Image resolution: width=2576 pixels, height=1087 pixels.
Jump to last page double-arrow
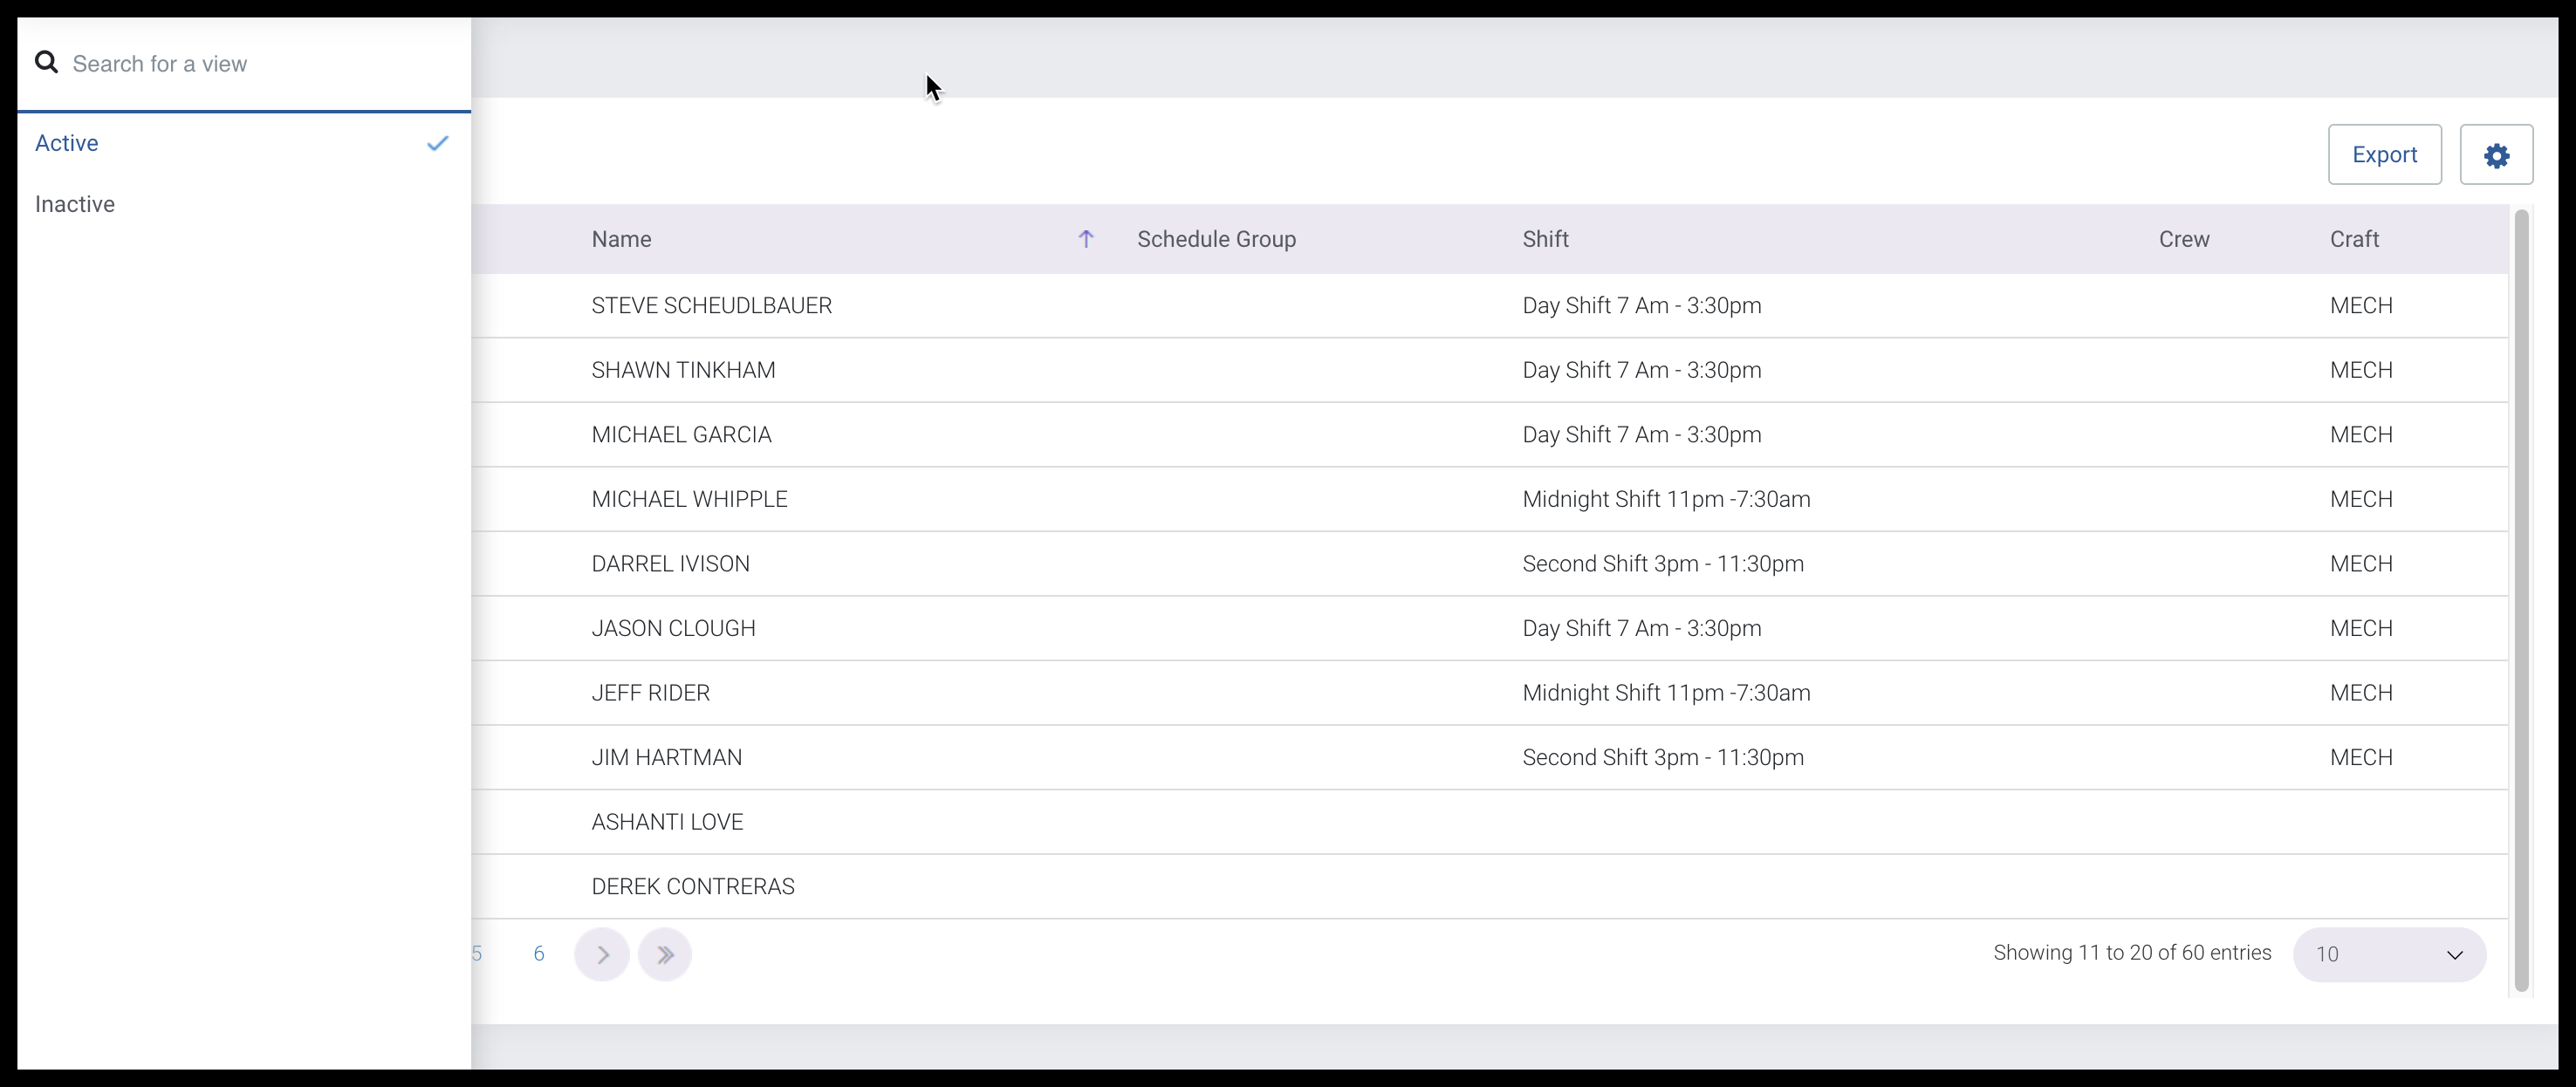pos(665,954)
